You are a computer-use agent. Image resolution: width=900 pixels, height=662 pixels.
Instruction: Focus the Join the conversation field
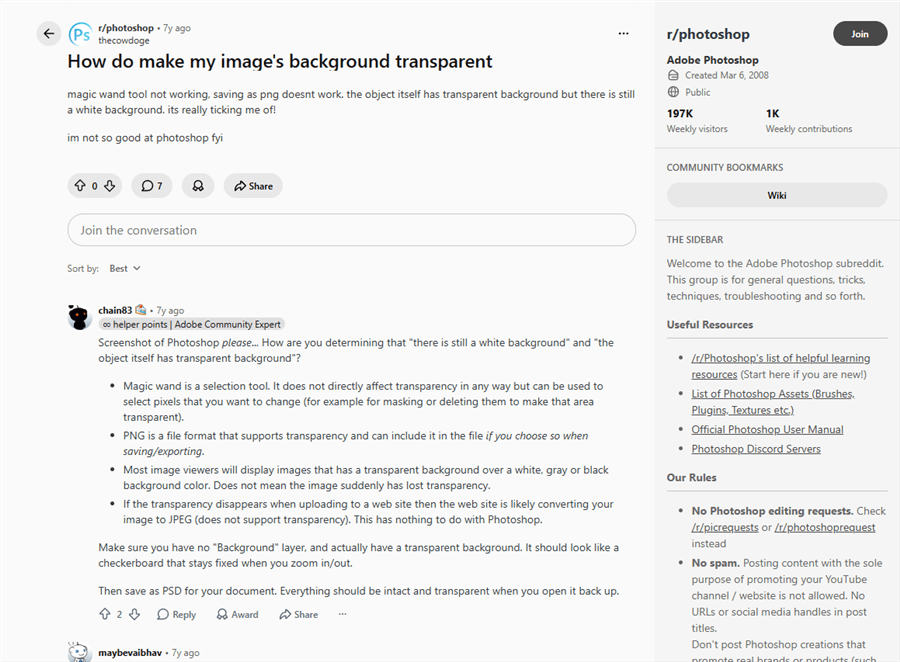pos(351,230)
